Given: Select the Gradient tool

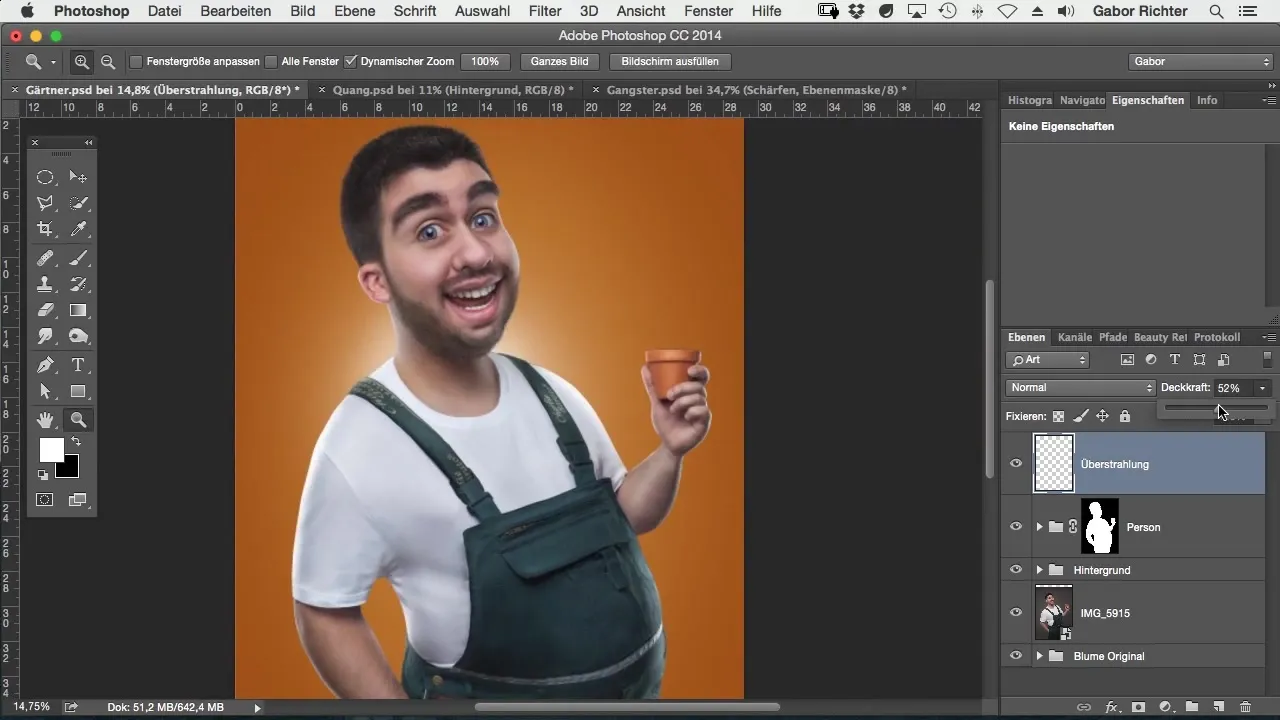Looking at the screenshot, I should 78,310.
